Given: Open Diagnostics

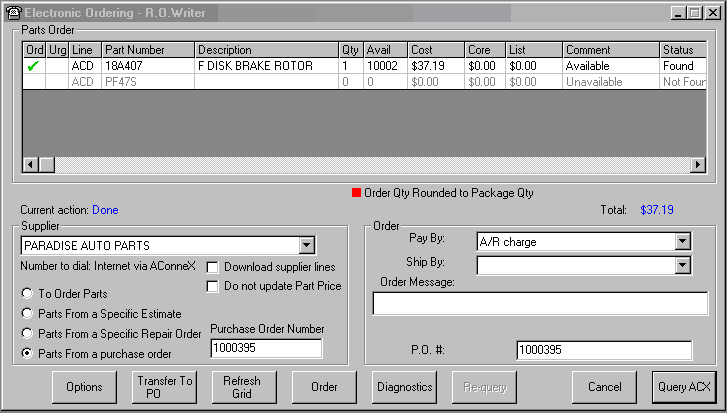Looking at the screenshot, I should click(x=404, y=386).
